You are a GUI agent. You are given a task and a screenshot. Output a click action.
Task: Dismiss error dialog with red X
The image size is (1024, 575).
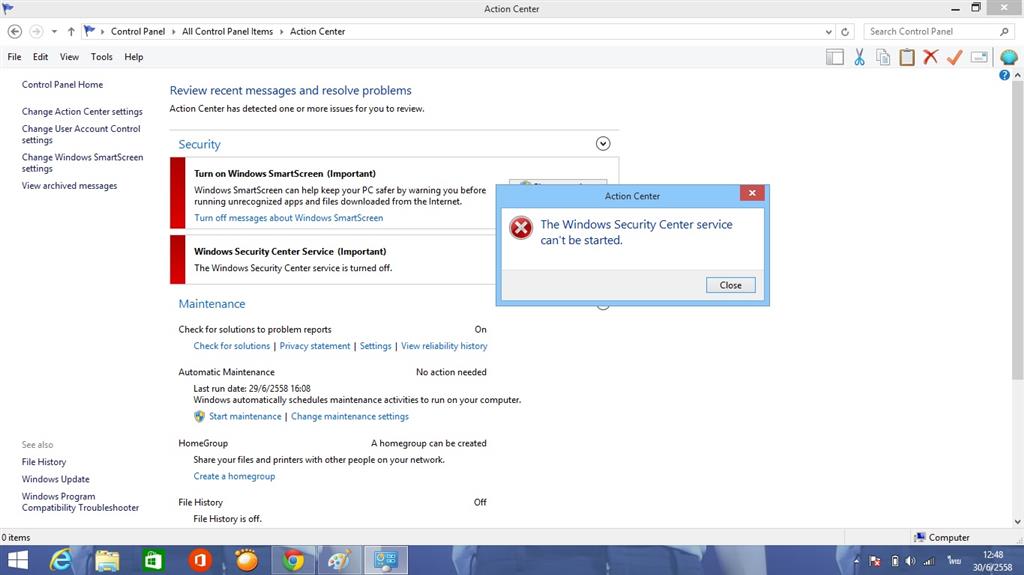pos(752,193)
